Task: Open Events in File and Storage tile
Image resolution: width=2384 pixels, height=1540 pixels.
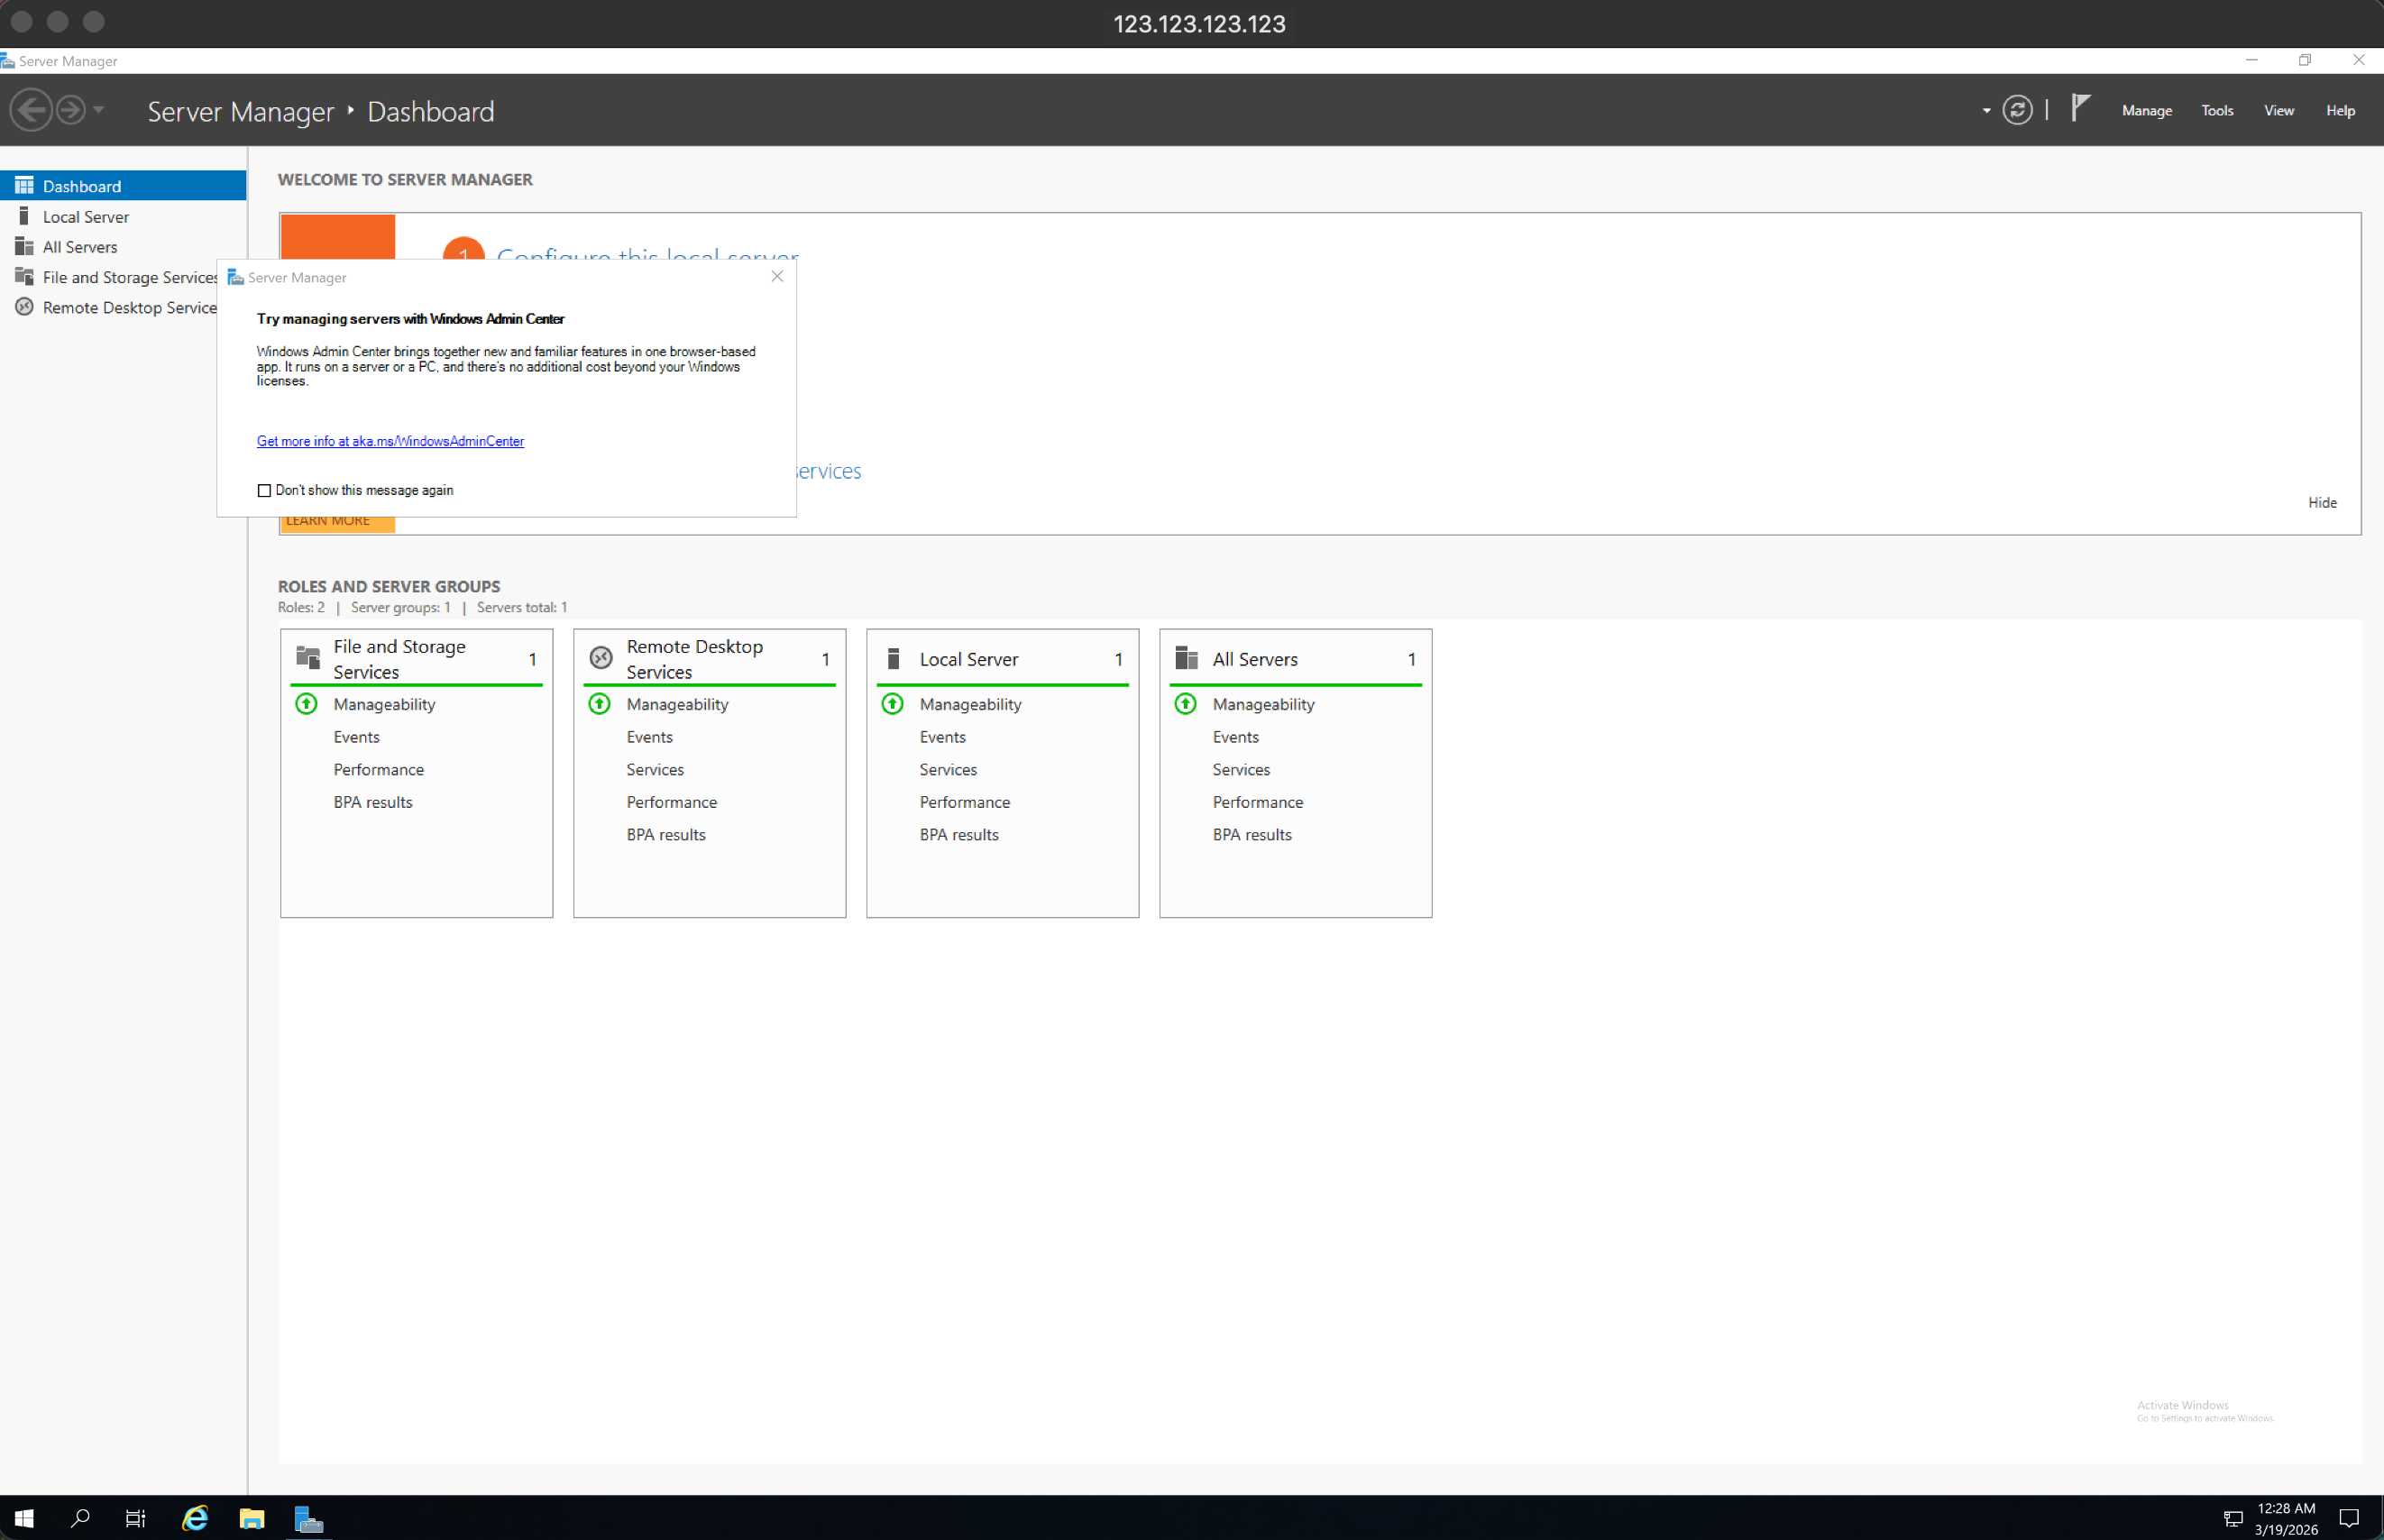Action: pyautogui.click(x=356, y=737)
